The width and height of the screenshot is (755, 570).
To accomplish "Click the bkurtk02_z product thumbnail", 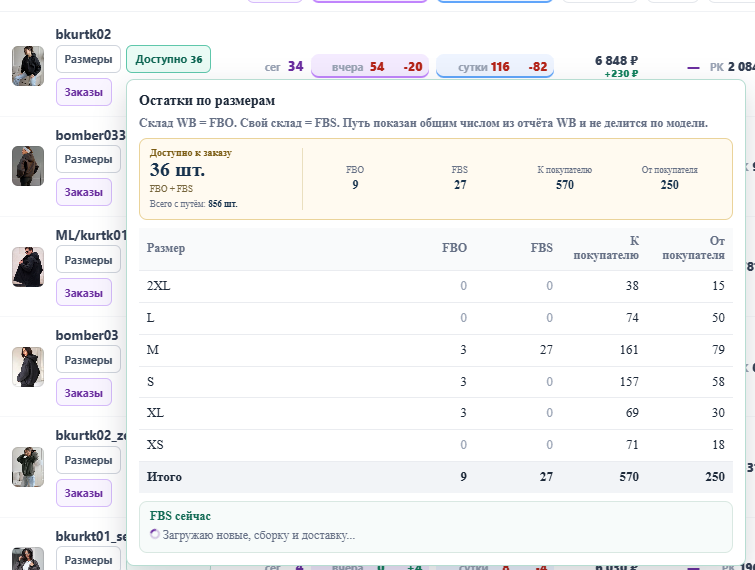I will [x=28, y=467].
